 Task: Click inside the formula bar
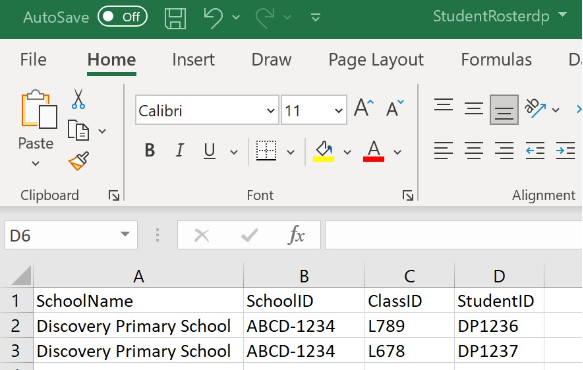tap(454, 235)
